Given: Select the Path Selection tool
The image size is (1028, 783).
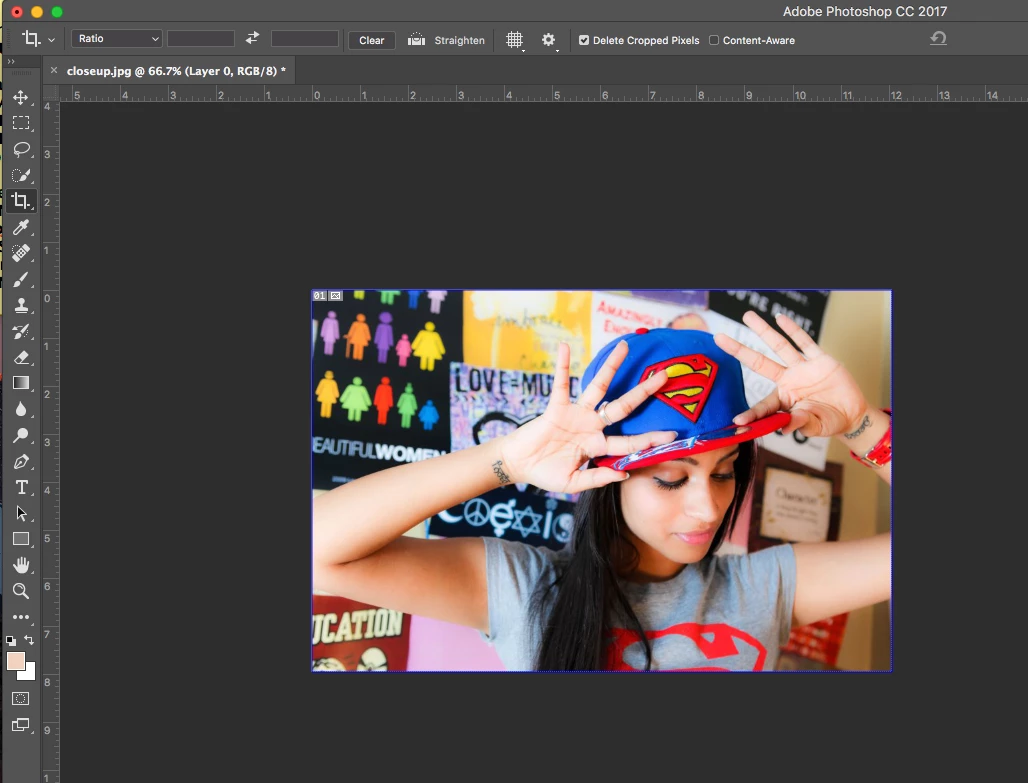Looking at the screenshot, I should [20, 513].
